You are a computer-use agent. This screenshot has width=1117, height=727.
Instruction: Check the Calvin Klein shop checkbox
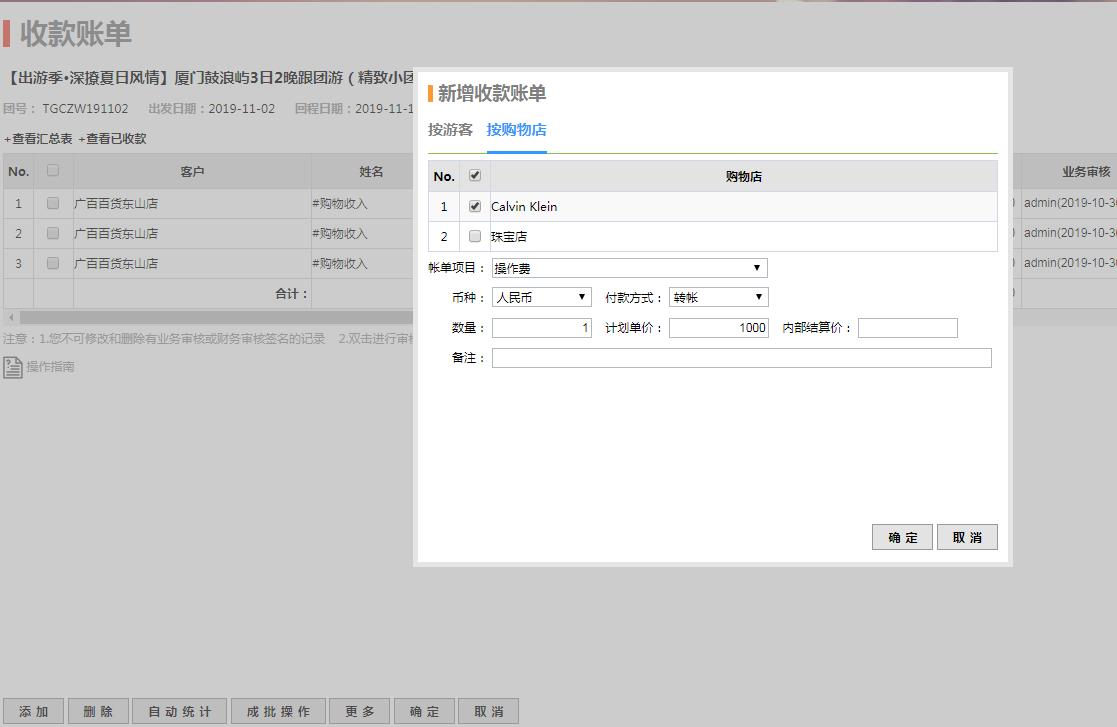coord(475,206)
